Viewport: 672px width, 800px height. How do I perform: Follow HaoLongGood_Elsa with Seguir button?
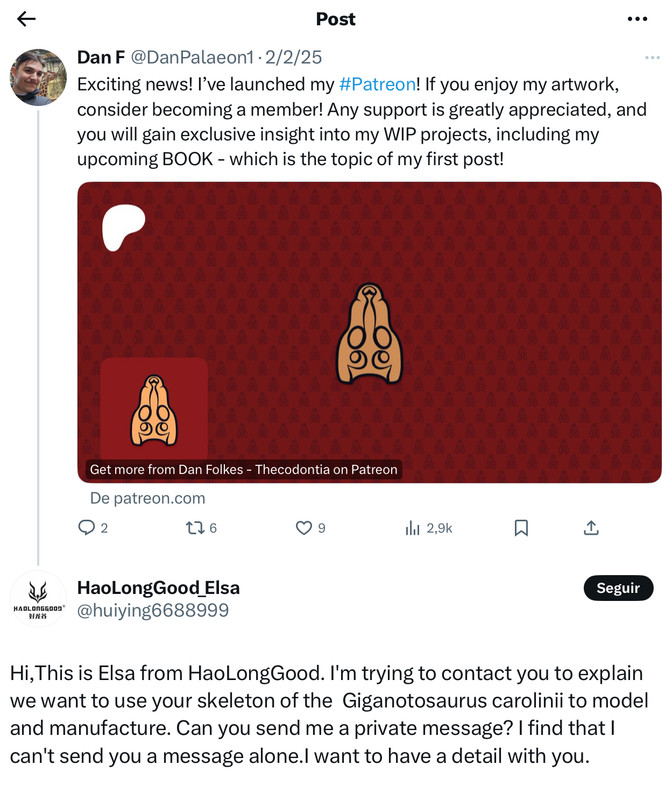tap(618, 588)
